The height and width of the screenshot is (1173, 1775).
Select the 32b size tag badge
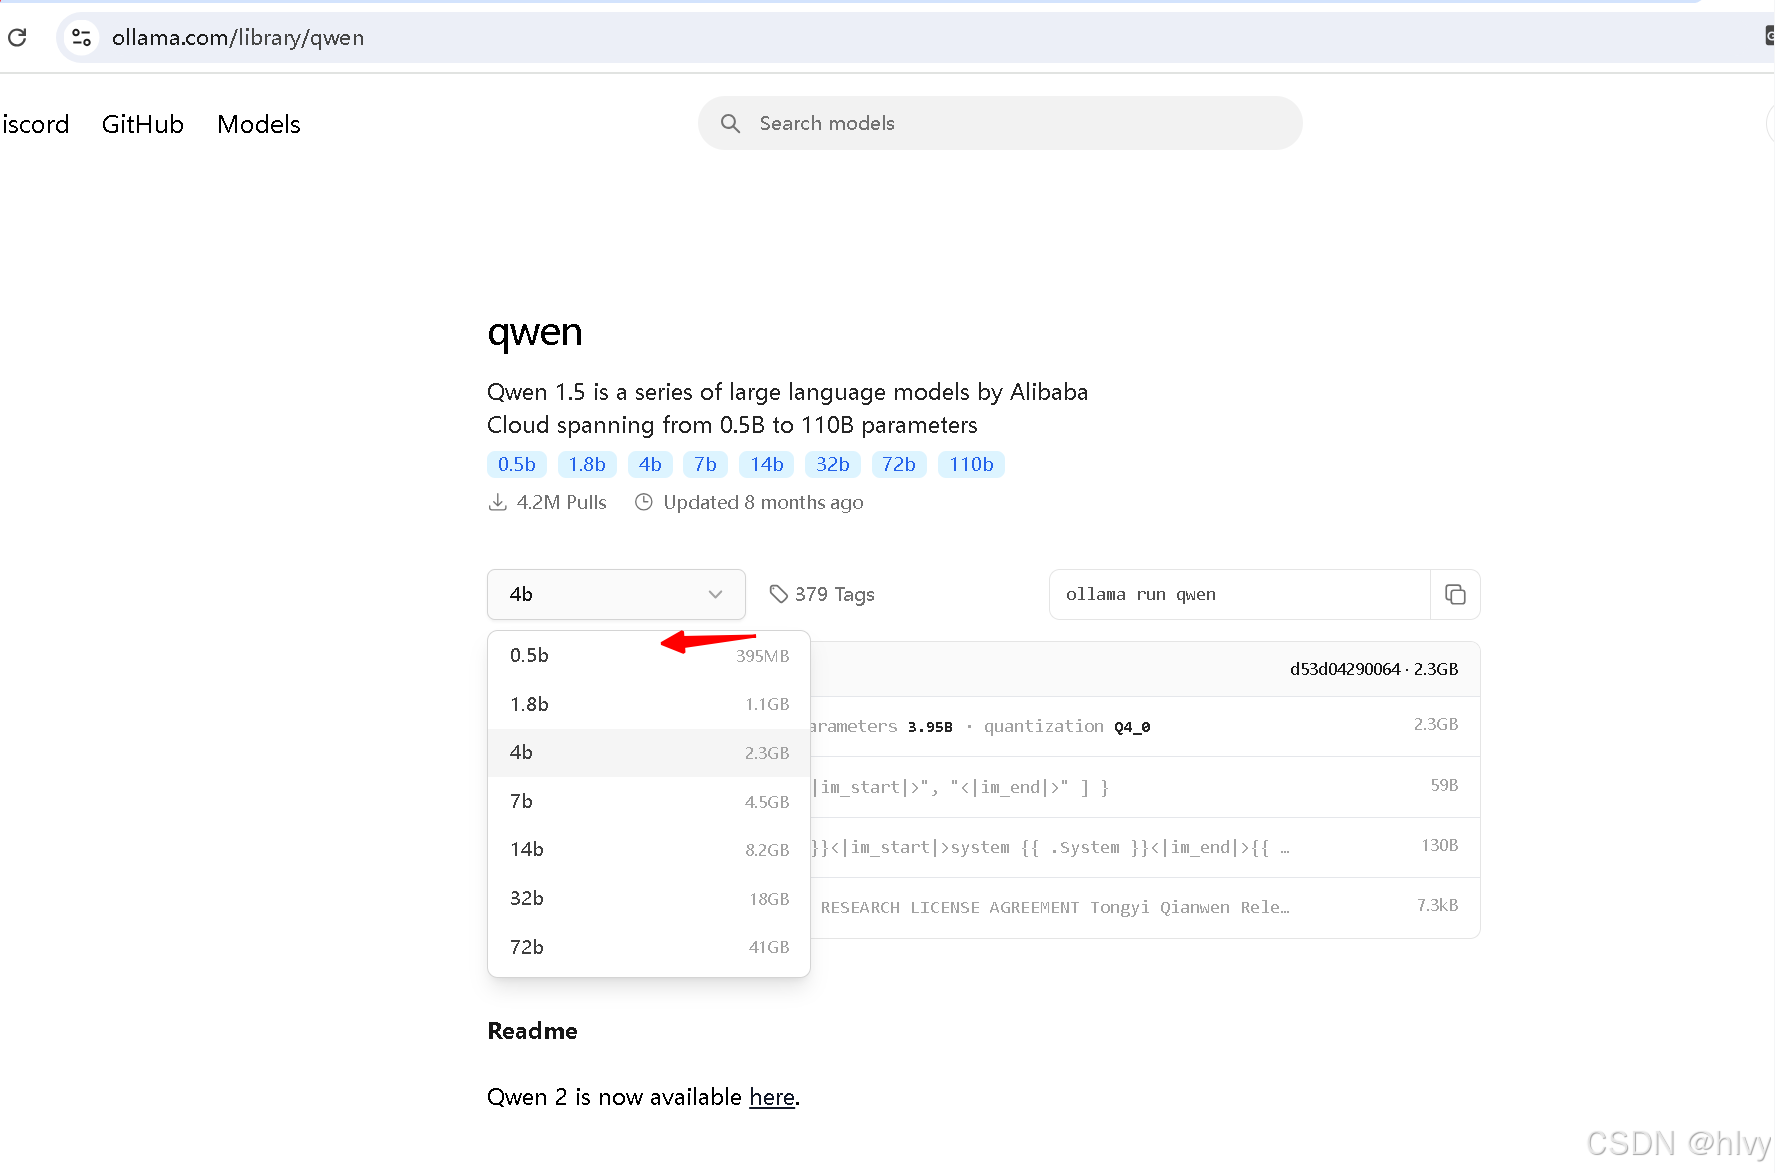pyautogui.click(x=833, y=464)
